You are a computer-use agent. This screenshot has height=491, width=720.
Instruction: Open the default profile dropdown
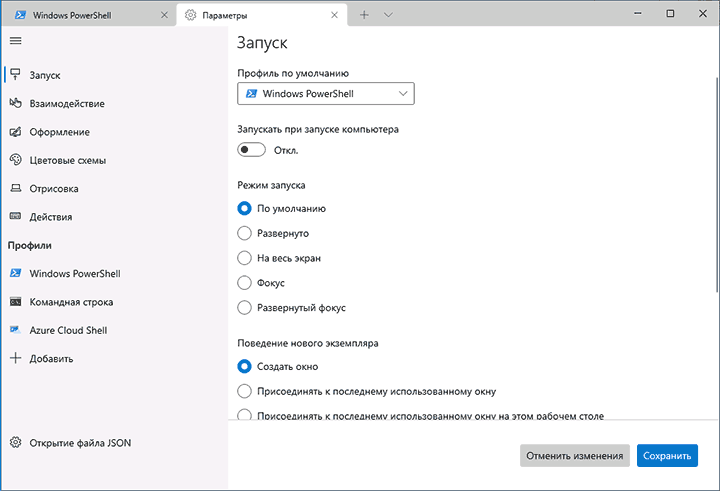click(x=326, y=94)
